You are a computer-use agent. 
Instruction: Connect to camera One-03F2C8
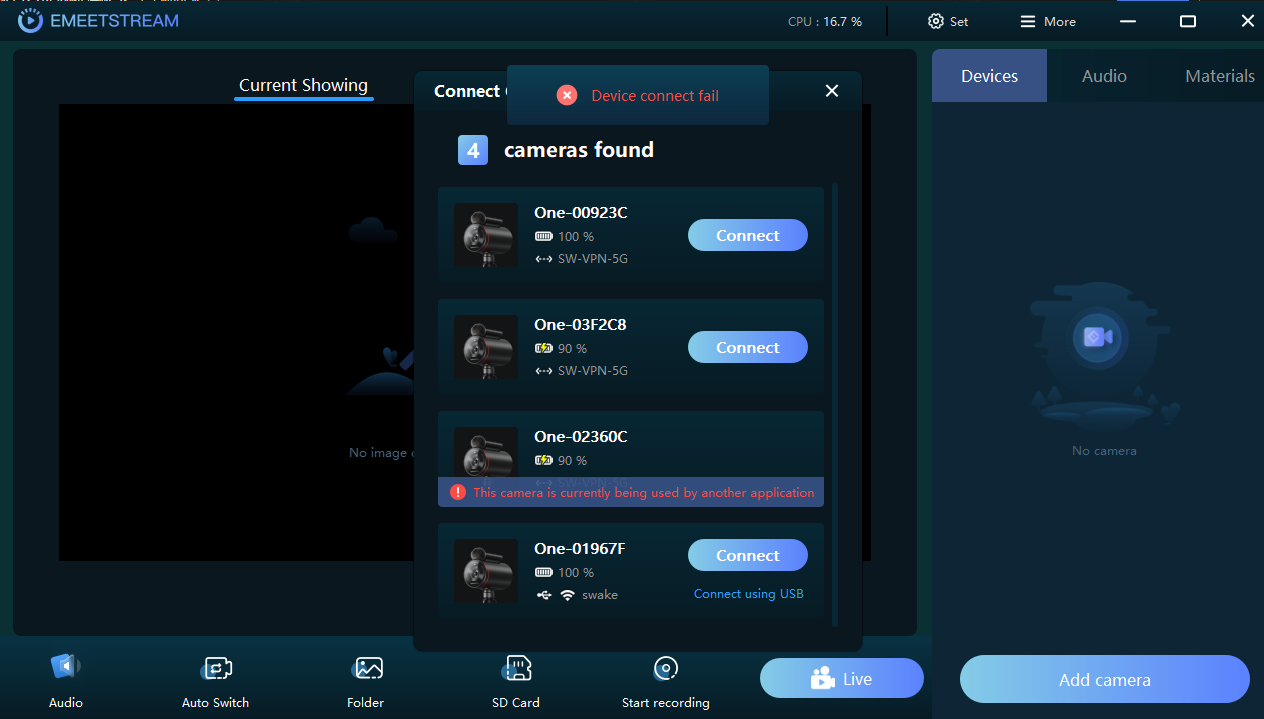click(747, 348)
